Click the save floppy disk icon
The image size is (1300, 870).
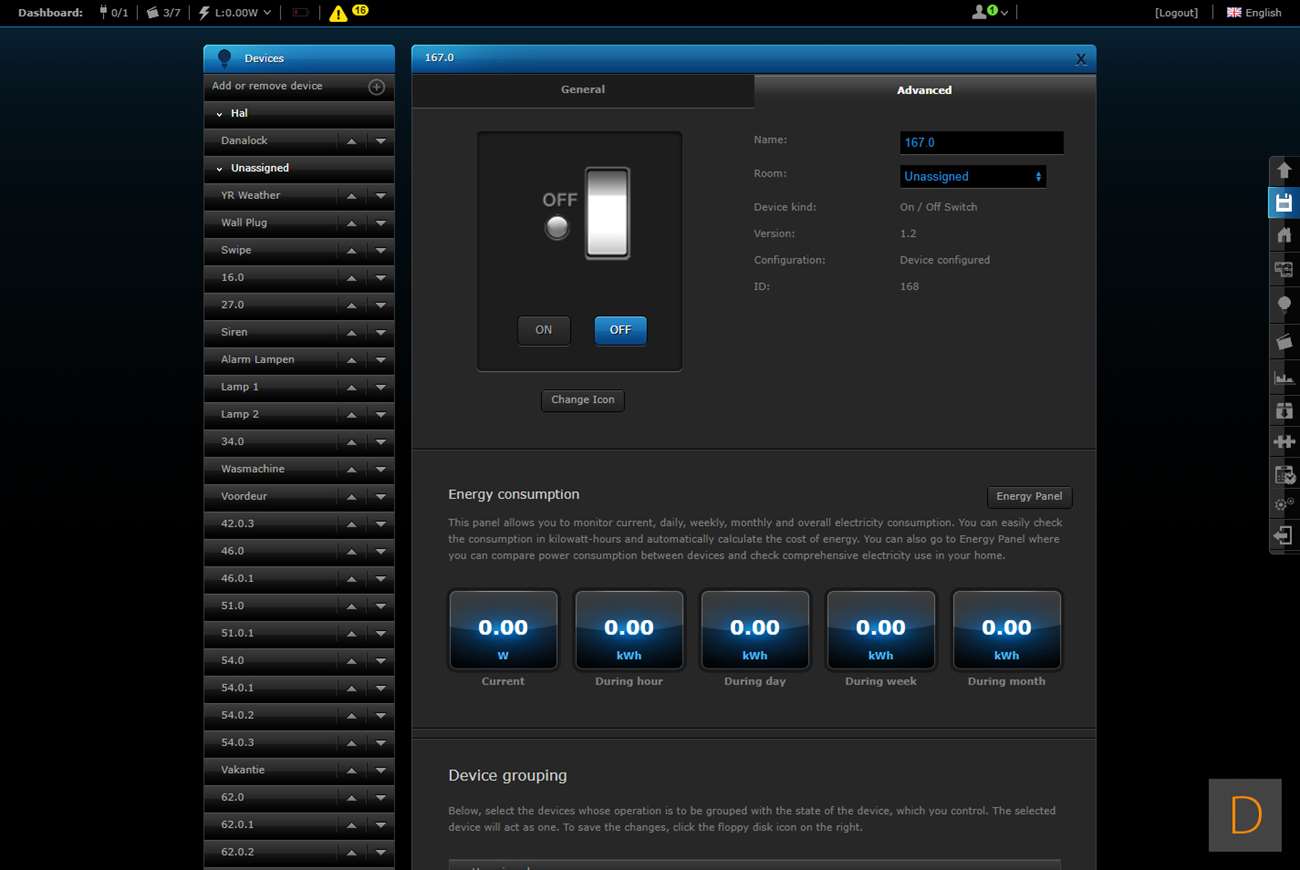point(1284,203)
